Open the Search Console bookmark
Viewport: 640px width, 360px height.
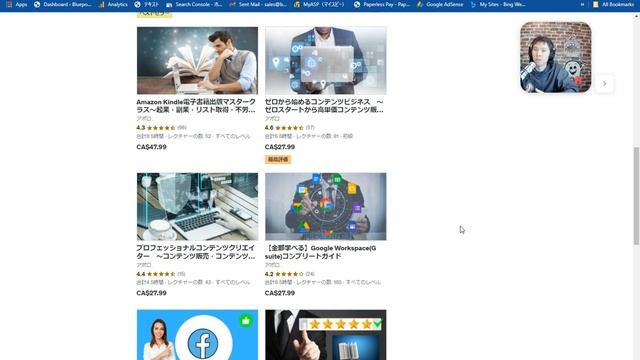pyautogui.click(x=194, y=4)
